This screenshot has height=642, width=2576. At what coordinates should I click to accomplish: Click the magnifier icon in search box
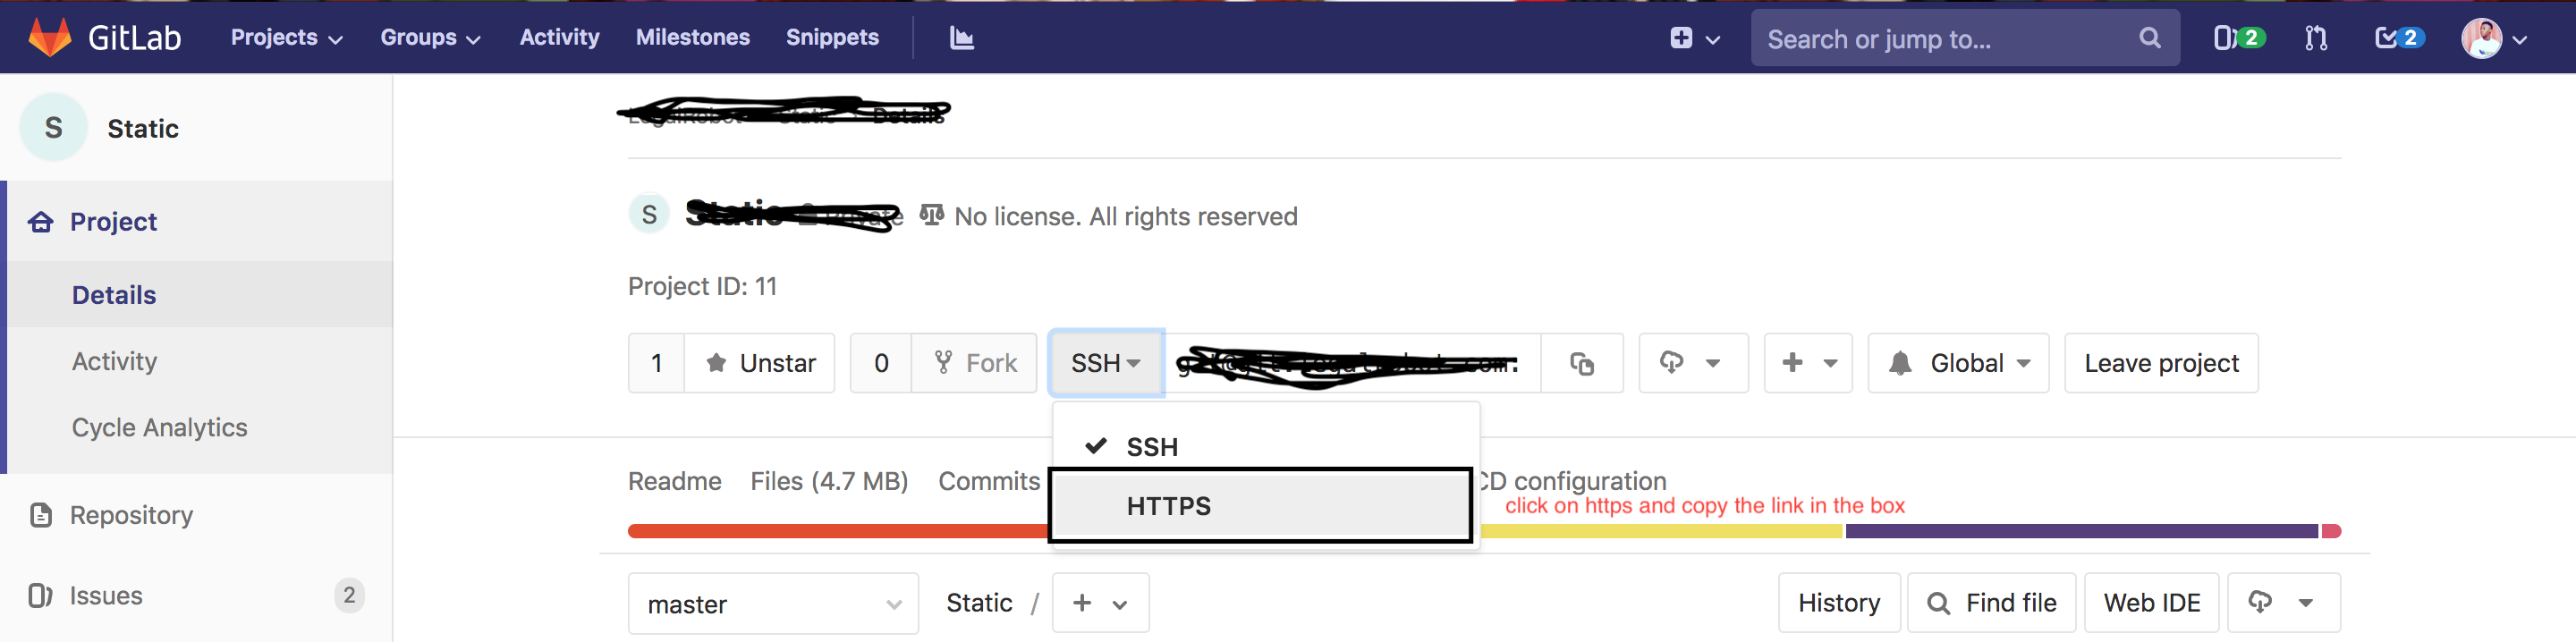coord(2149,38)
